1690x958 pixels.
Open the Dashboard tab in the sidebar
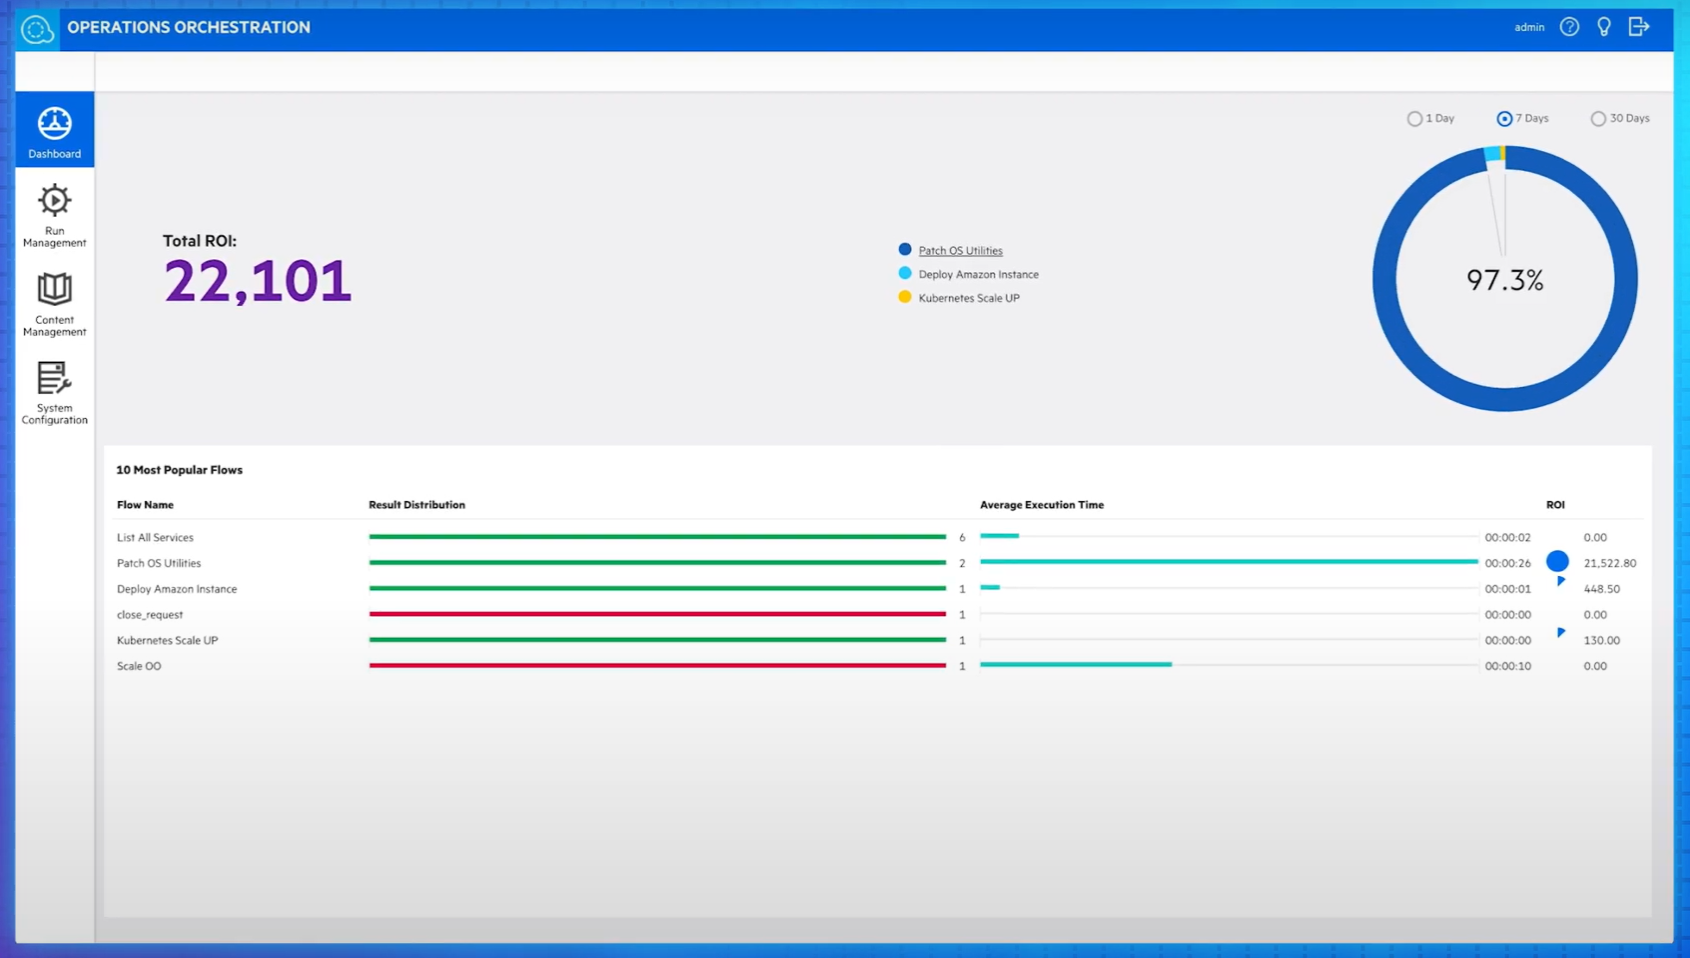54,129
